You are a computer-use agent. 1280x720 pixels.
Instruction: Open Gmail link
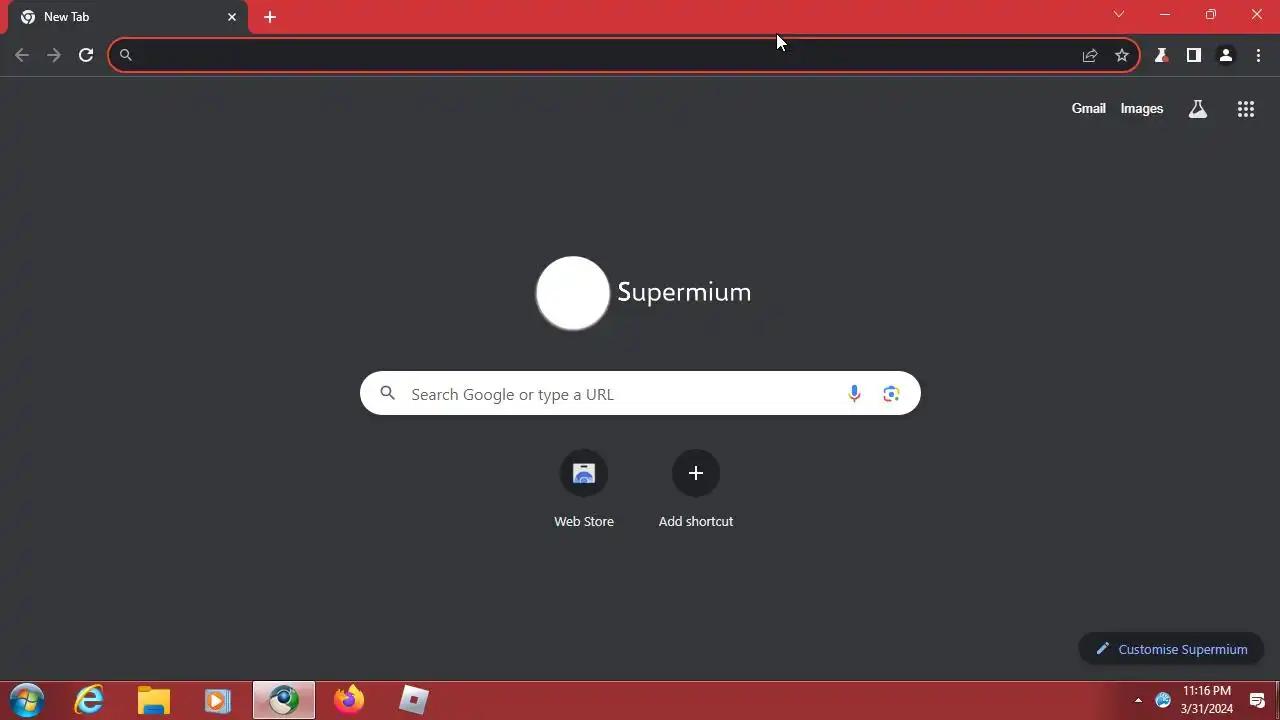(x=1088, y=108)
